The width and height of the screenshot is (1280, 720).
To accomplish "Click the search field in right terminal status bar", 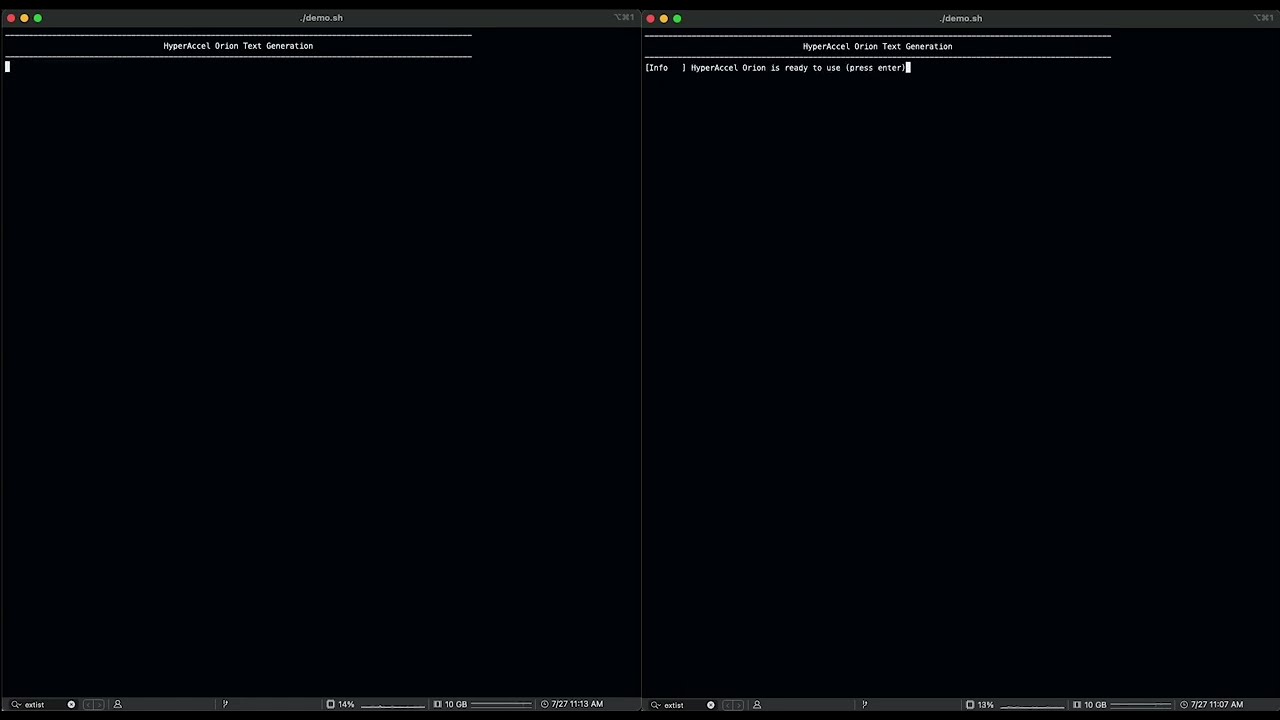I will (682, 704).
